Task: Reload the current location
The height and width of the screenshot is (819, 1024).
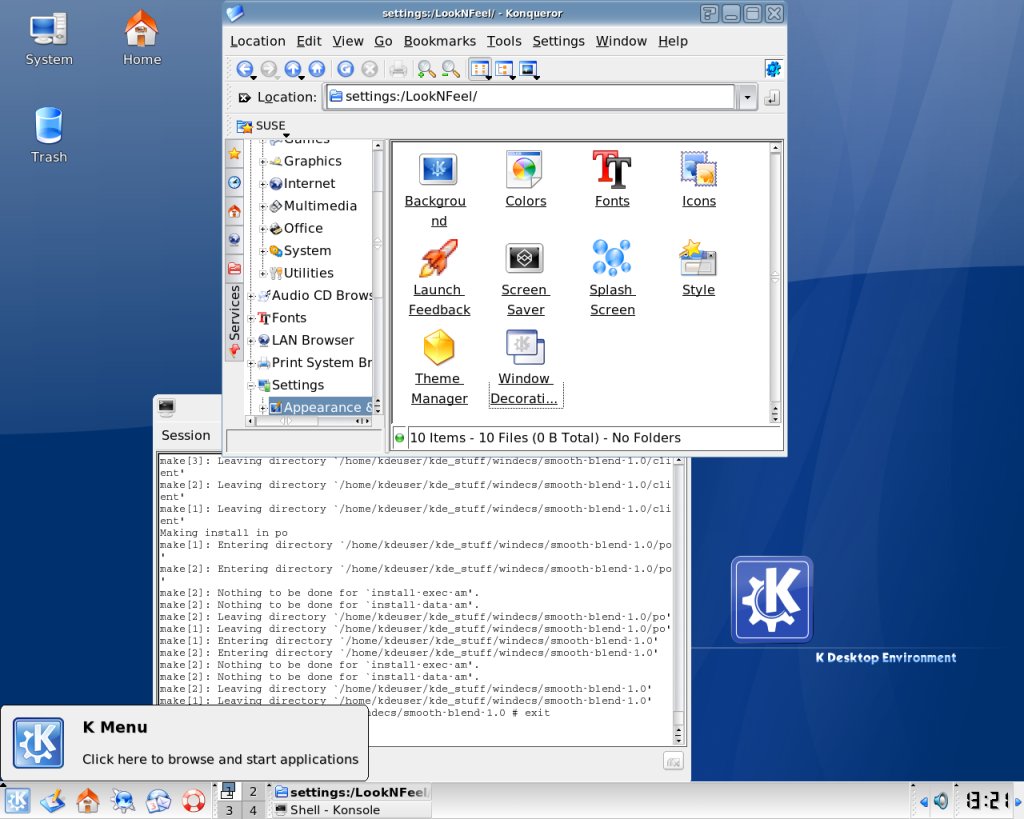Action: [x=345, y=69]
